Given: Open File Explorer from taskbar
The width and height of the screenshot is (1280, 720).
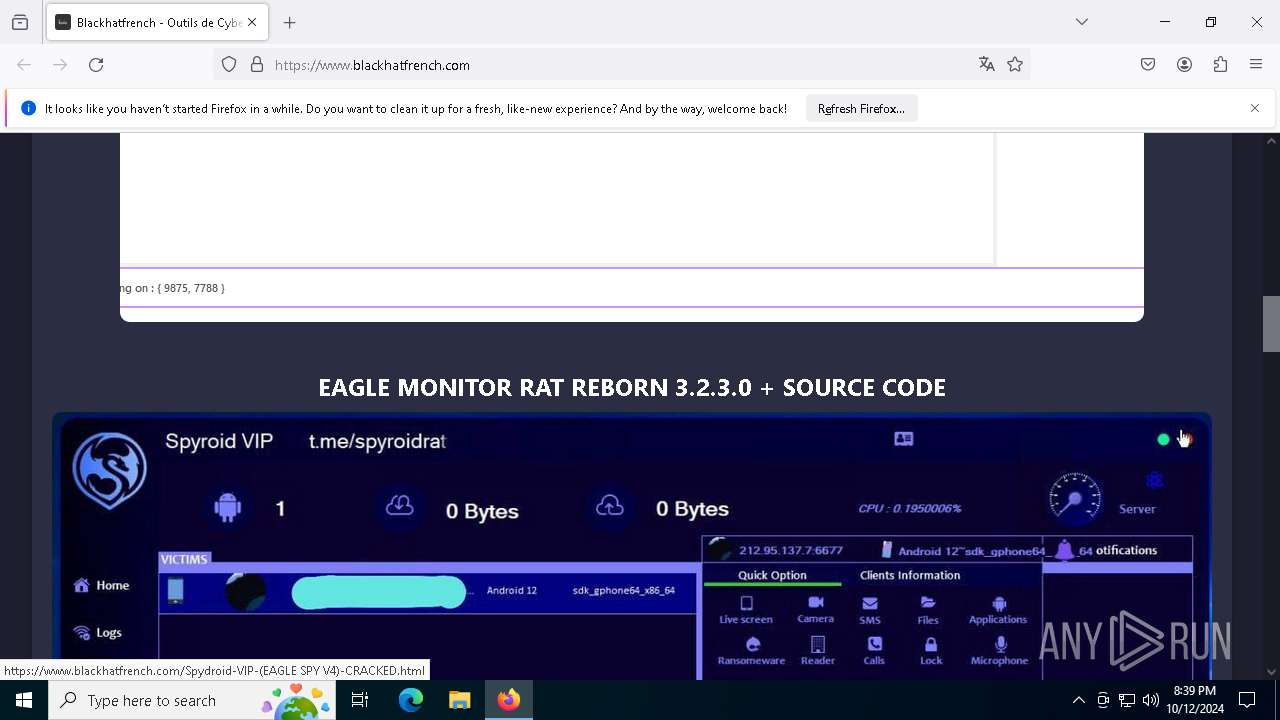Looking at the screenshot, I should pos(459,700).
